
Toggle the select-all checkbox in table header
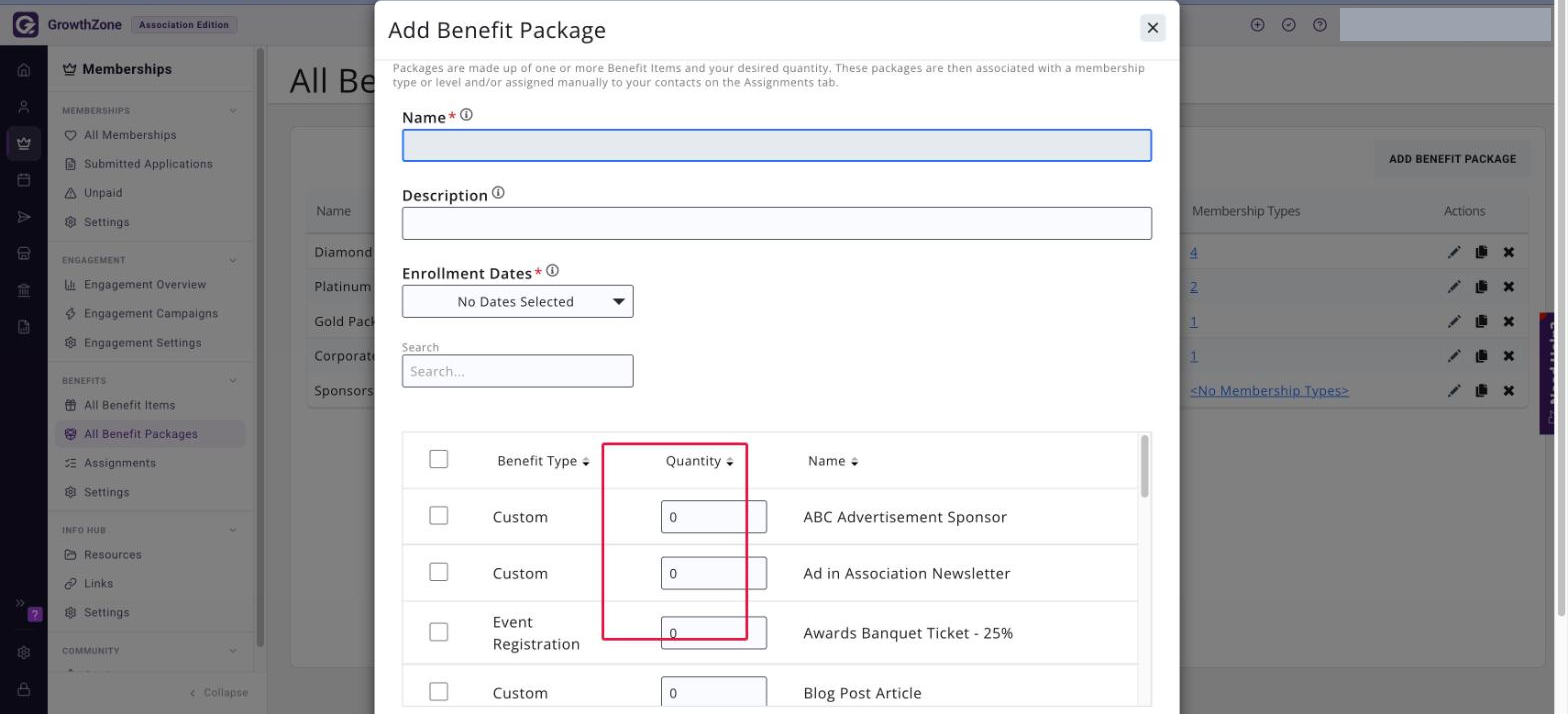(x=438, y=459)
